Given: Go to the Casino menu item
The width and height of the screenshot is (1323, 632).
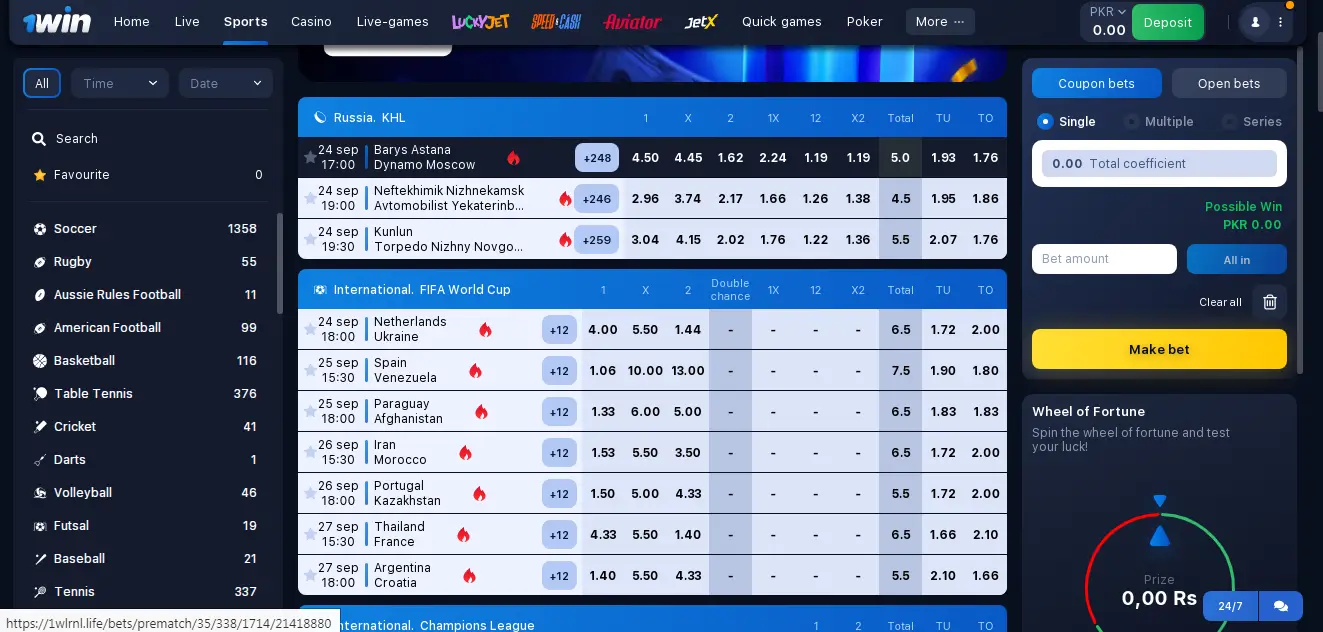Looking at the screenshot, I should 311,22.
